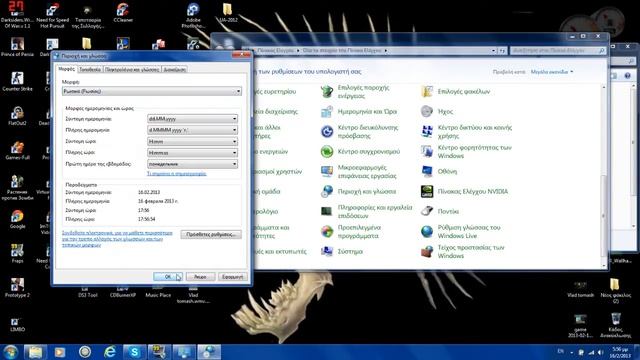Open the NVIDIA Control Panel icon
This screenshot has height=360, width=640.
point(427,191)
